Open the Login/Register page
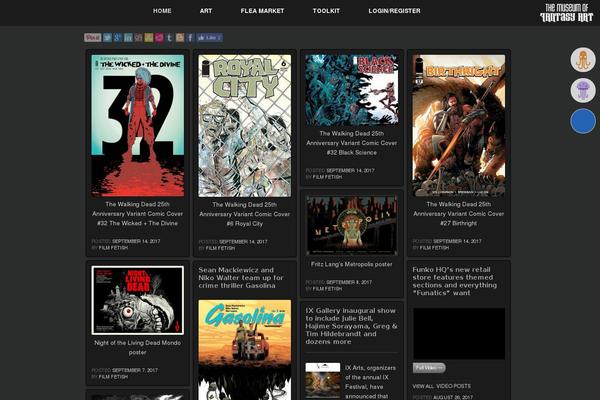Viewport: 600px width, 400px height. [395, 11]
